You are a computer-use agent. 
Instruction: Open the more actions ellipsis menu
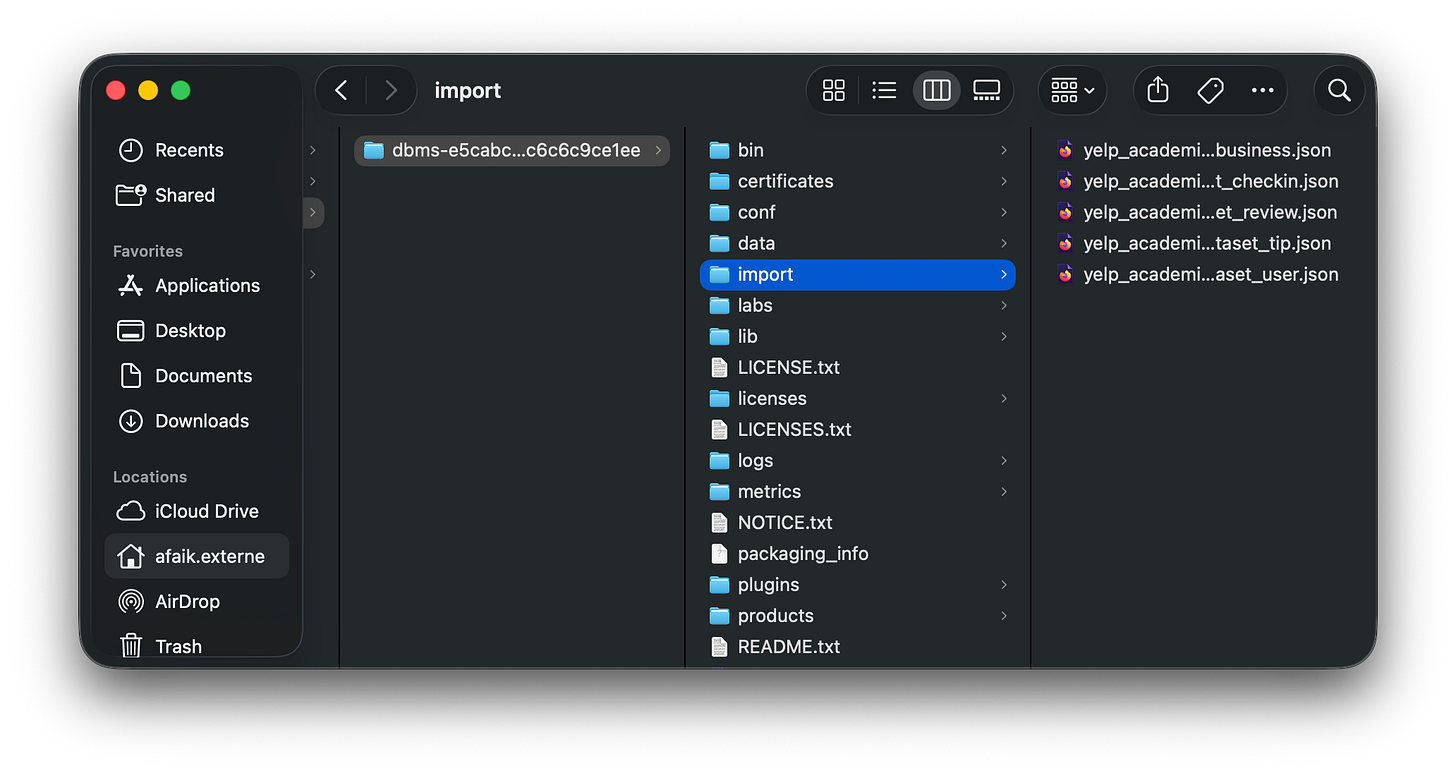(1262, 90)
